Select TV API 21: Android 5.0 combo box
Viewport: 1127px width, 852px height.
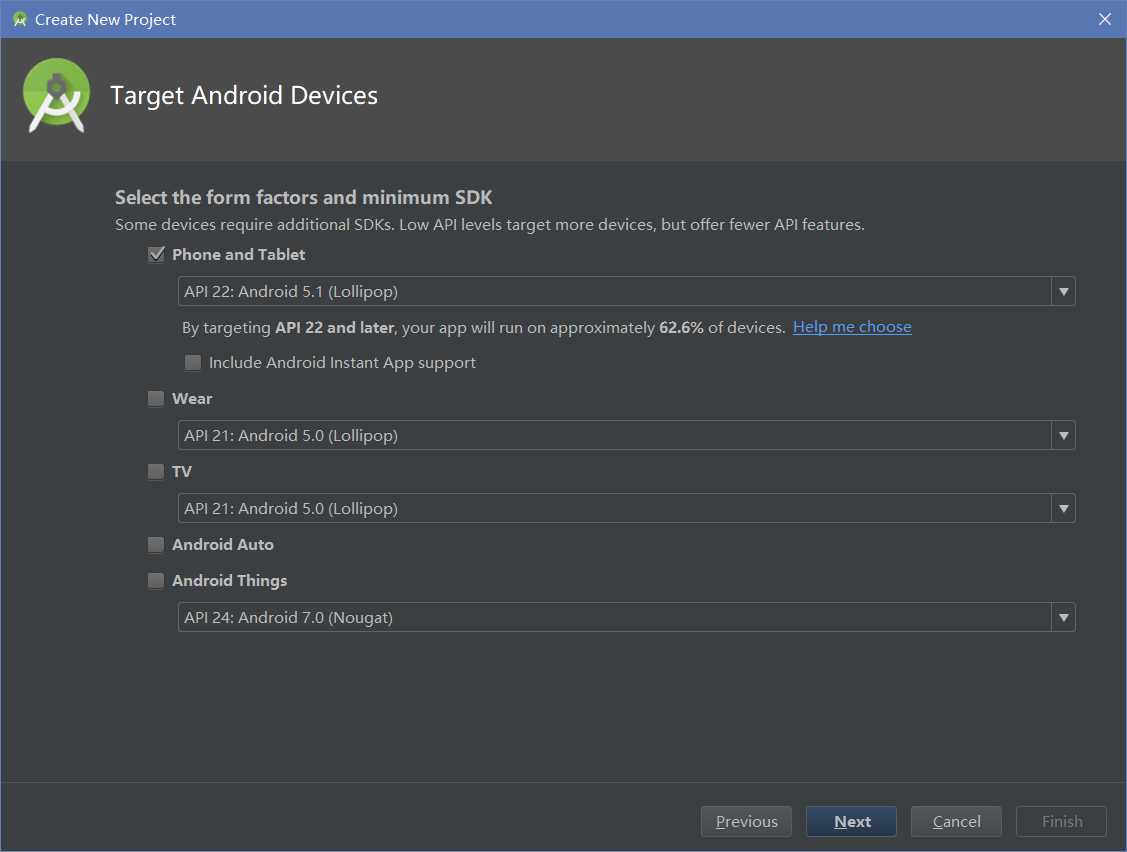click(626, 508)
